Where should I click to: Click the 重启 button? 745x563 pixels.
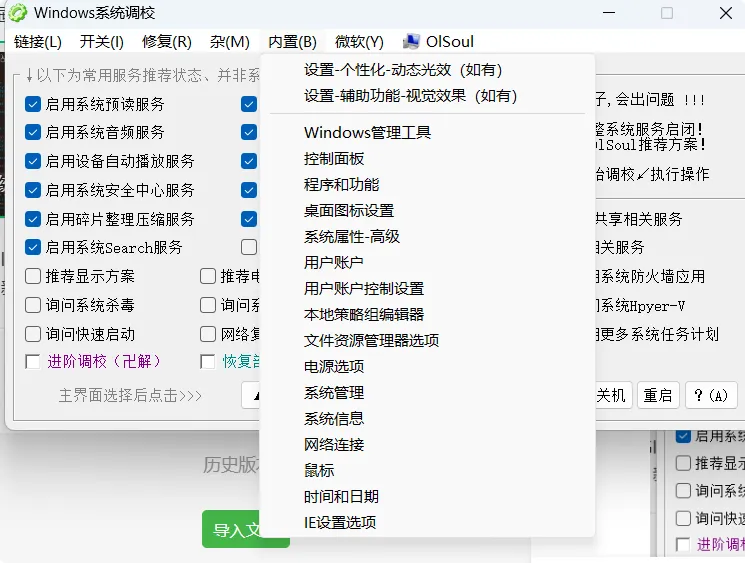pyautogui.click(x=658, y=395)
